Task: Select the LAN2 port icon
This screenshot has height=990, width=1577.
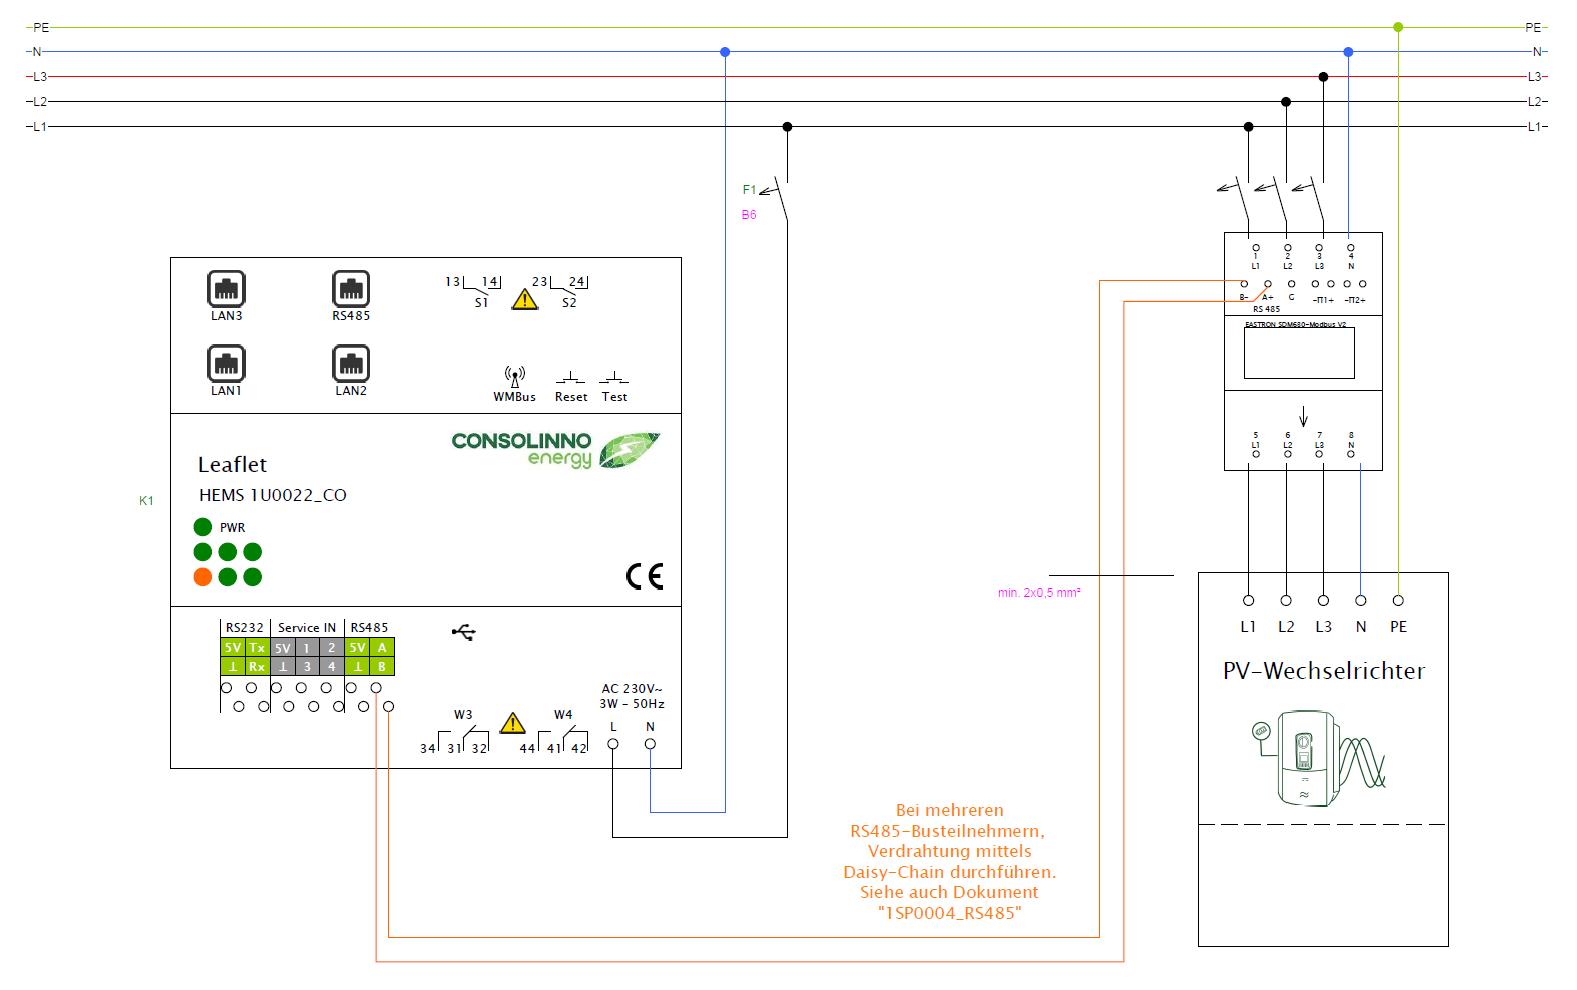Action: click(x=351, y=364)
